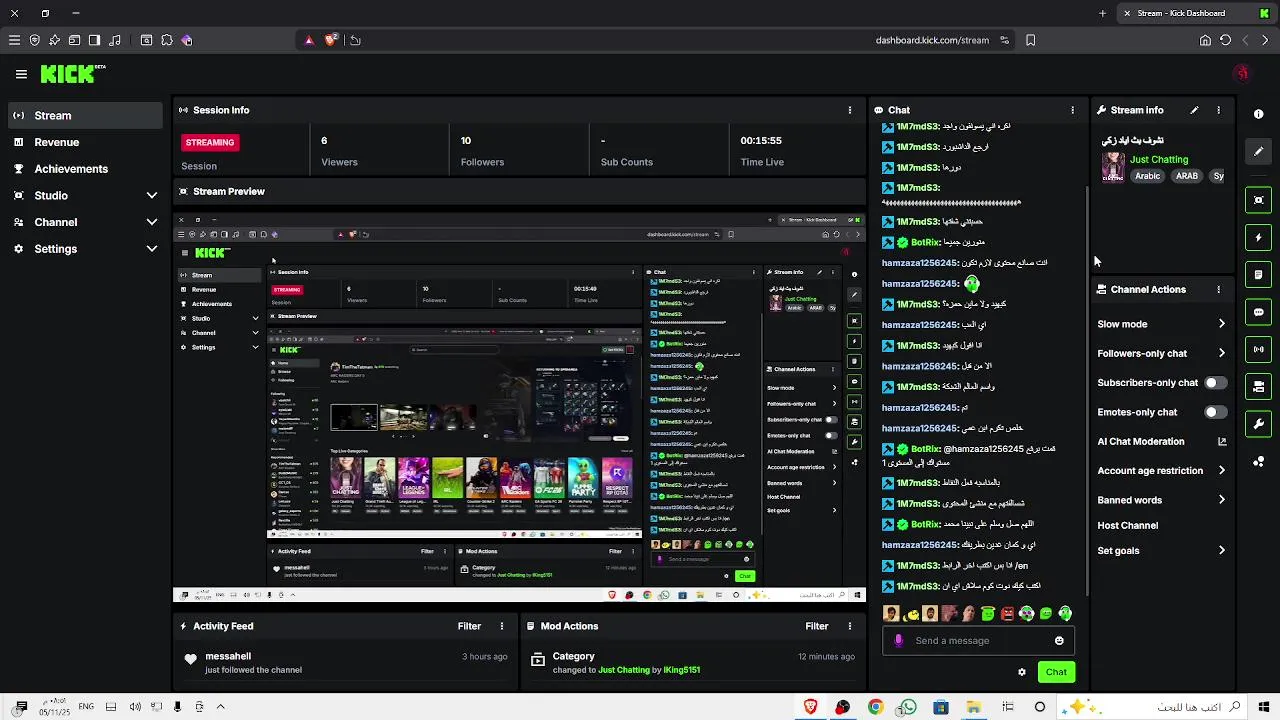Go to Revenue in sidebar
This screenshot has height=720, width=1280.
85,142
